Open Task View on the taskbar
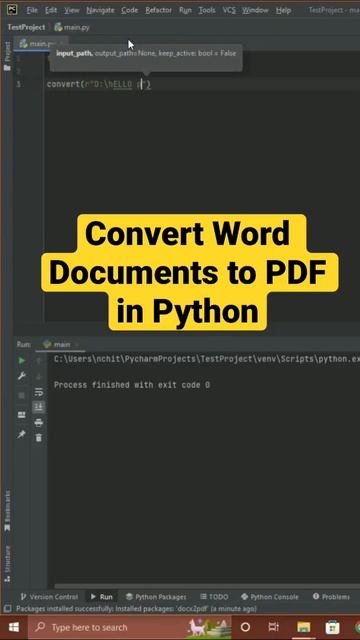 coord(274,627)
